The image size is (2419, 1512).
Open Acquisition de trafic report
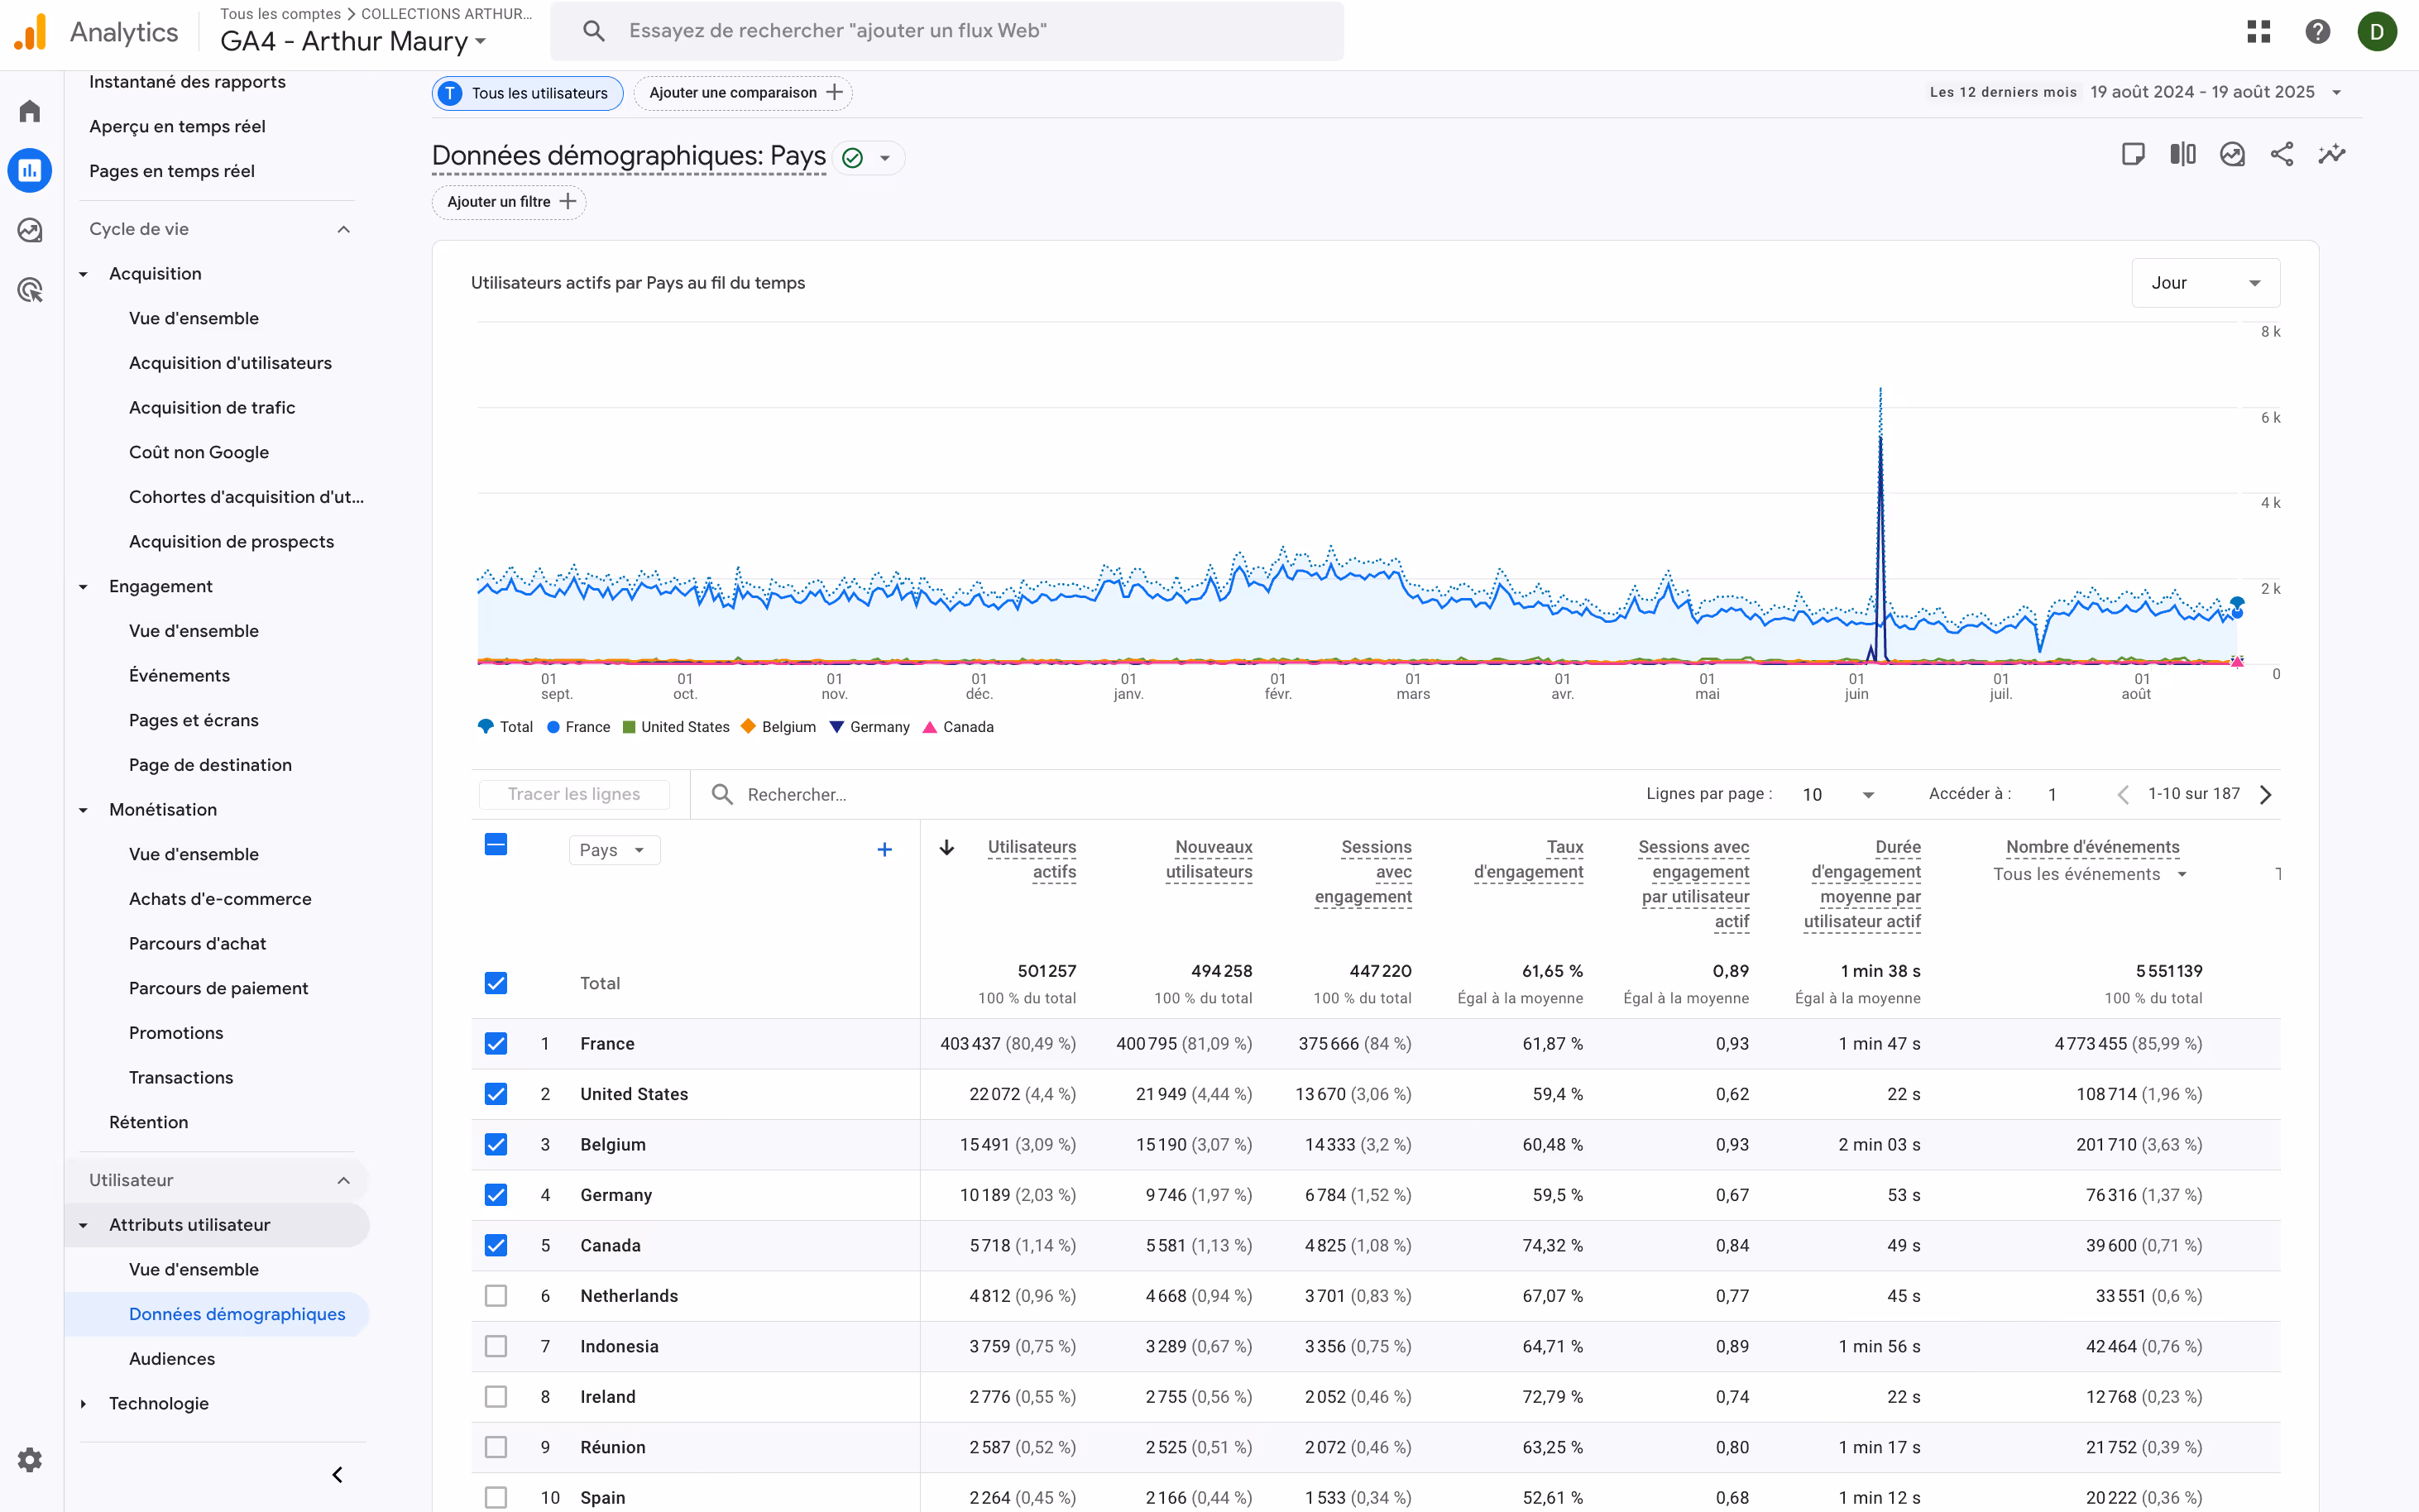(212, 407)
